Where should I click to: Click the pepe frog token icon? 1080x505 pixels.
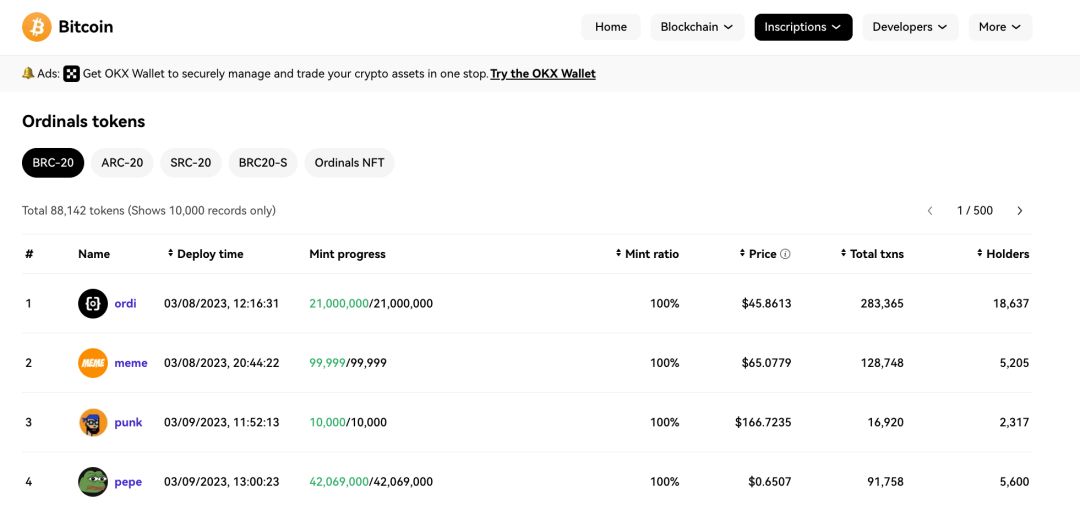[x=93, y=482]
